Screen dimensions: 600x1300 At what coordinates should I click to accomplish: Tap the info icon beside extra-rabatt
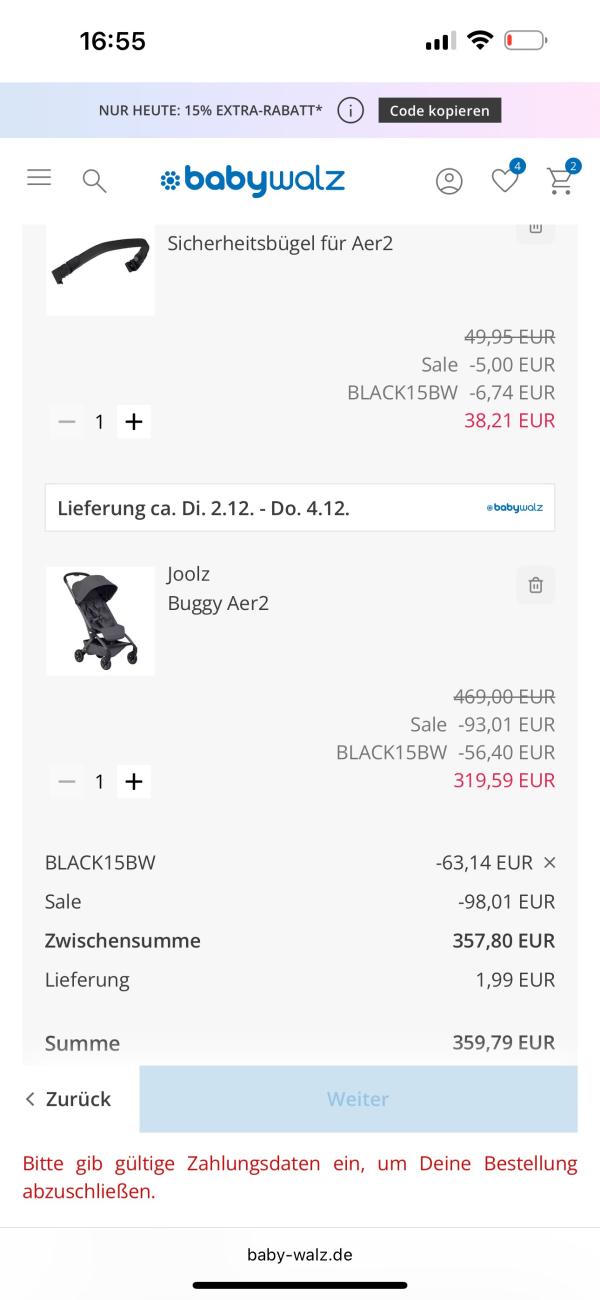[350, 110]
